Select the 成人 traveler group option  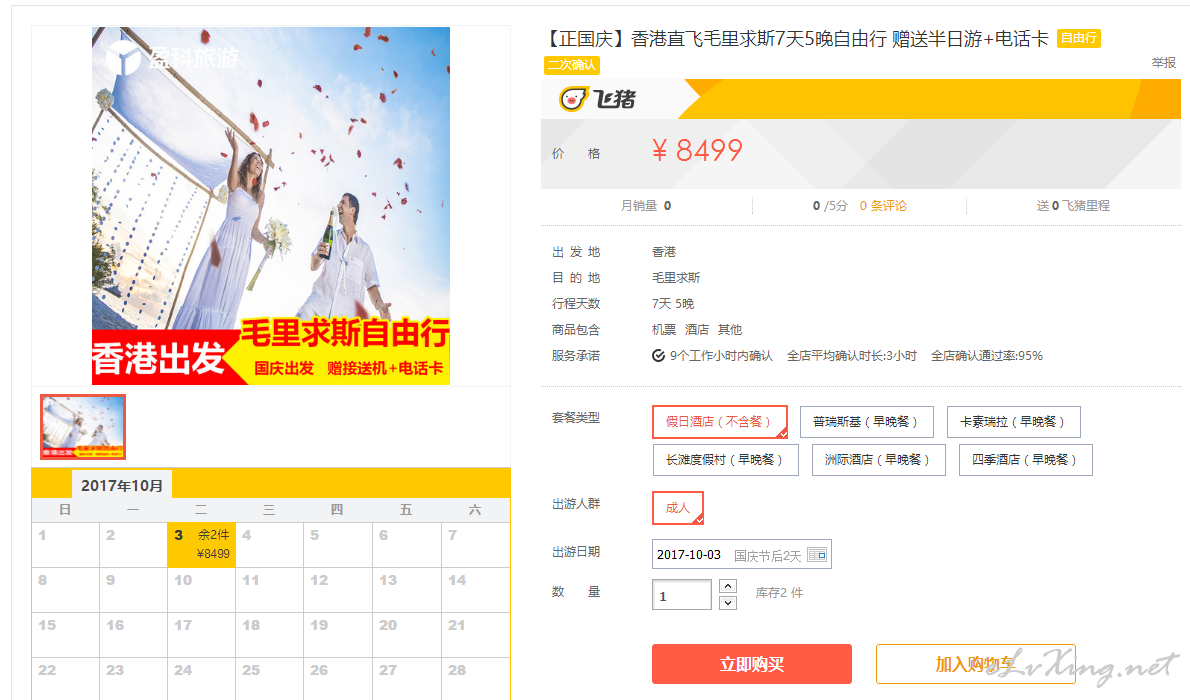678,508
